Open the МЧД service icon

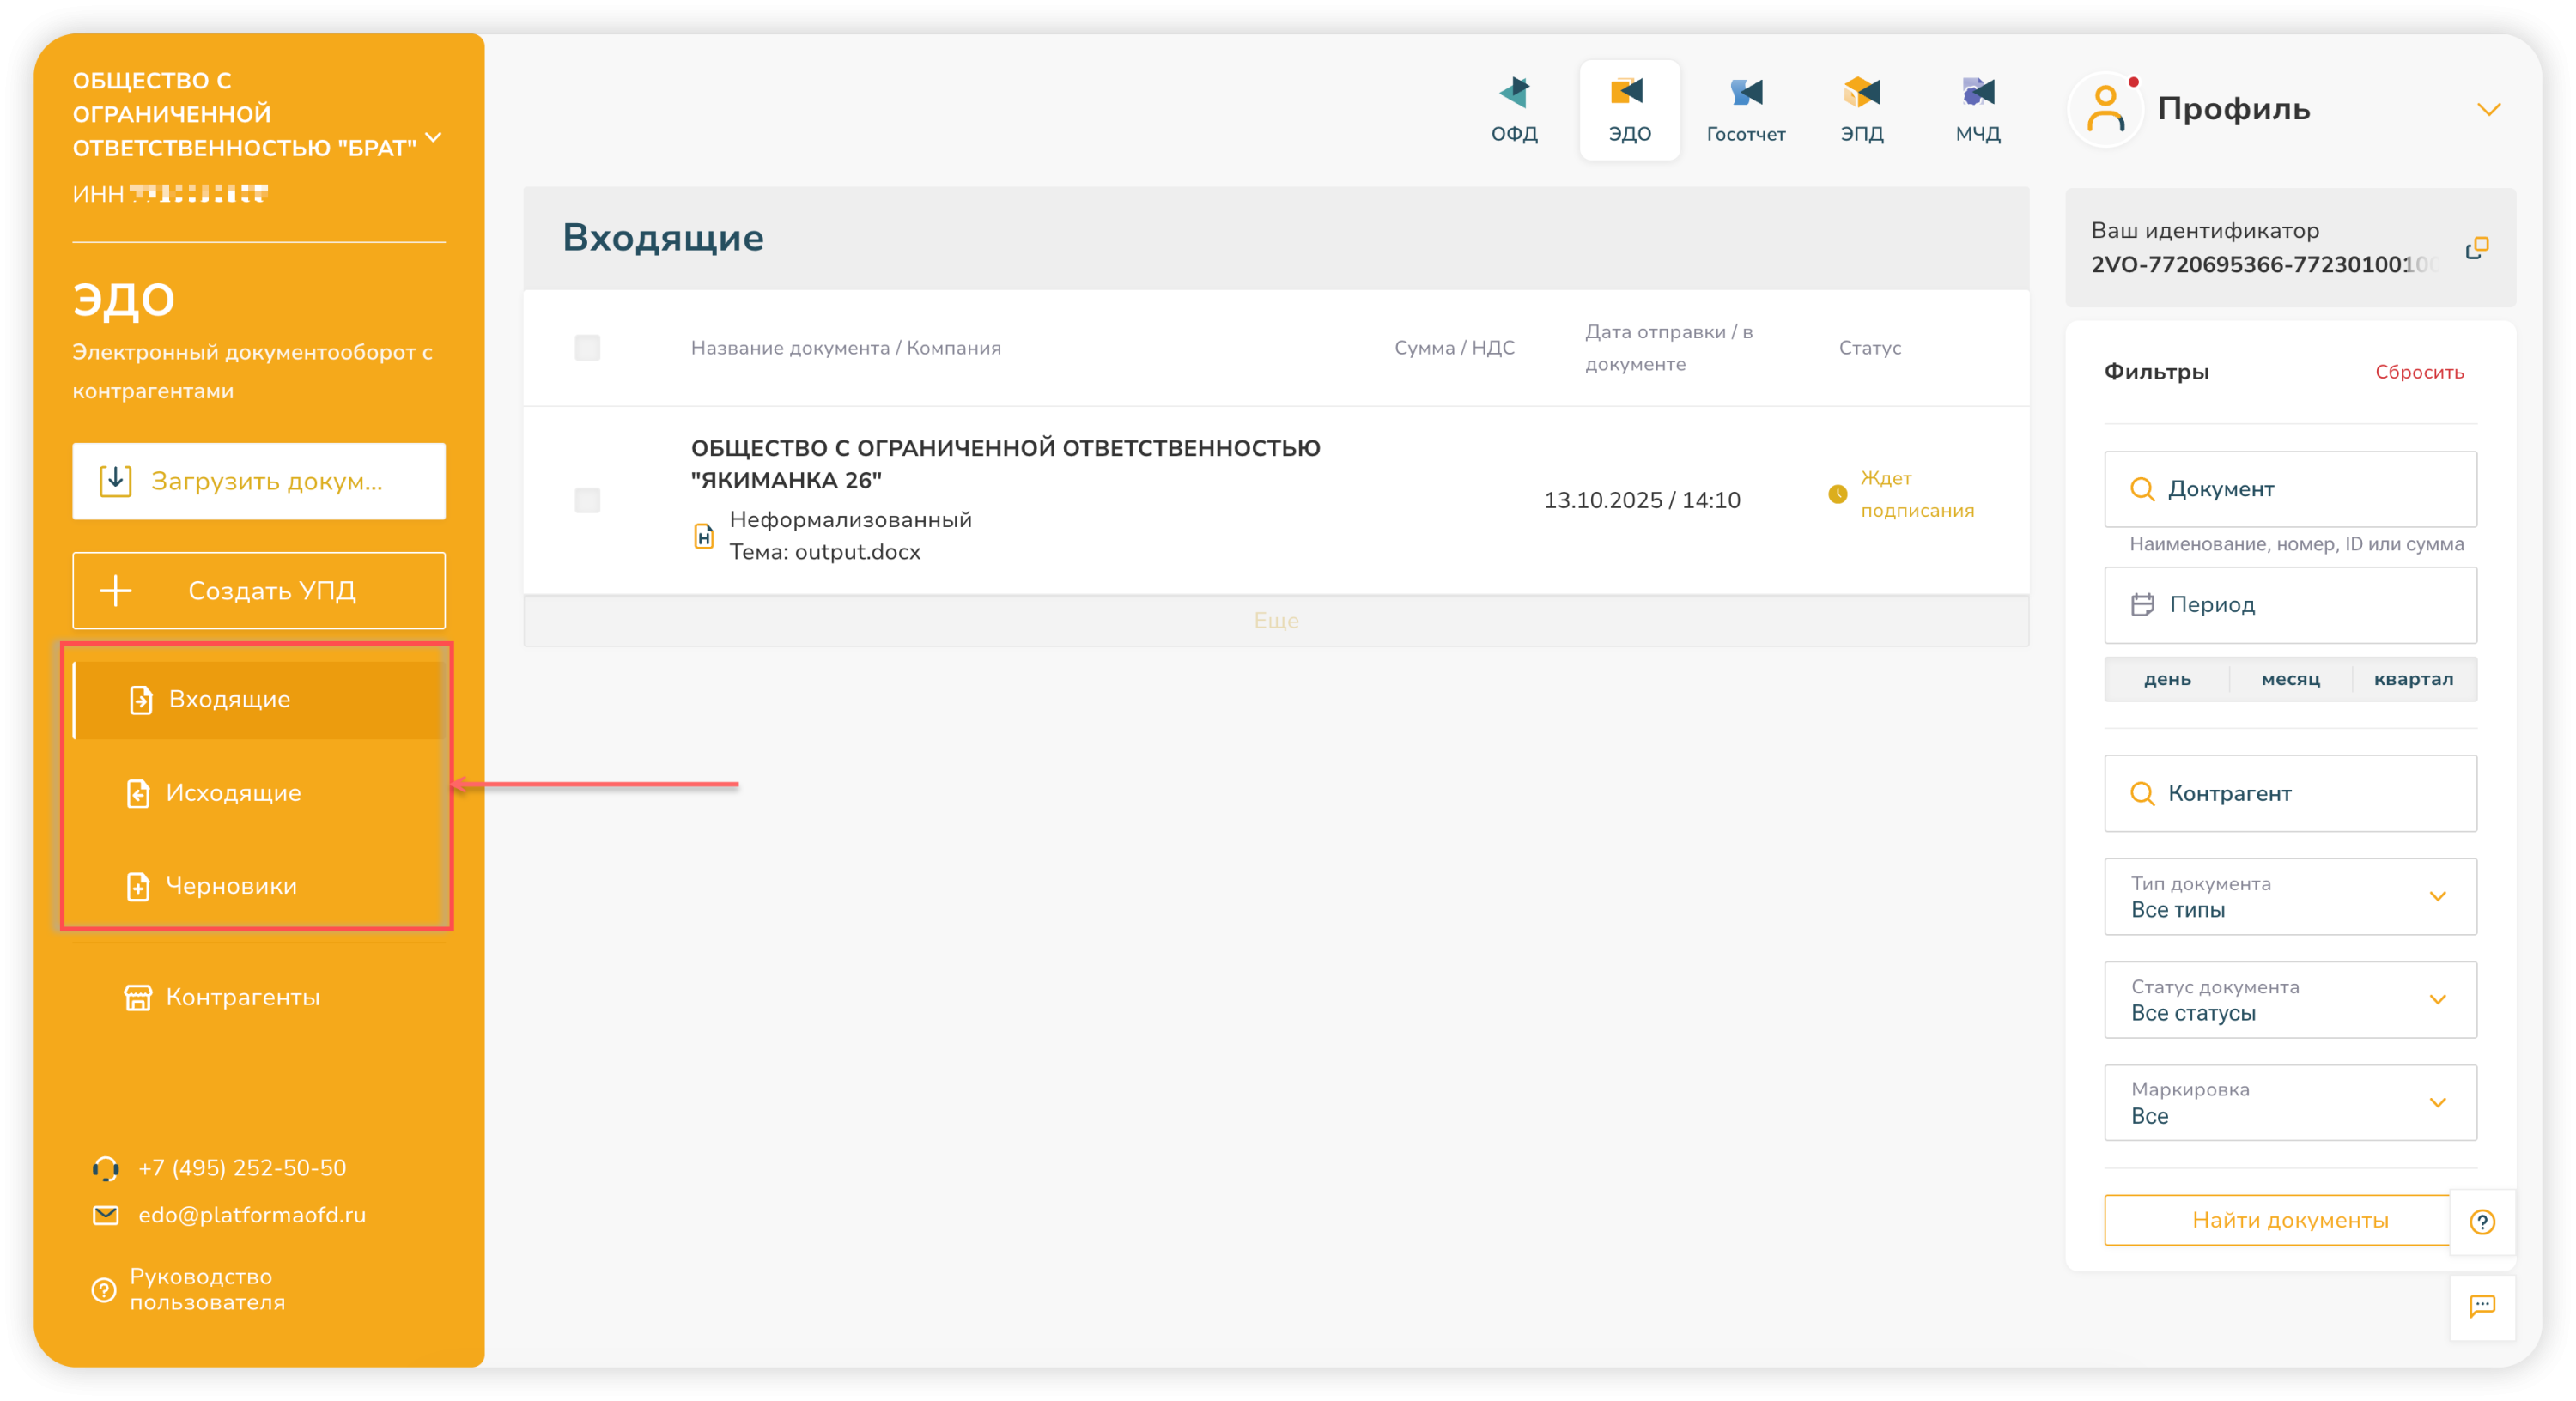1977,108
